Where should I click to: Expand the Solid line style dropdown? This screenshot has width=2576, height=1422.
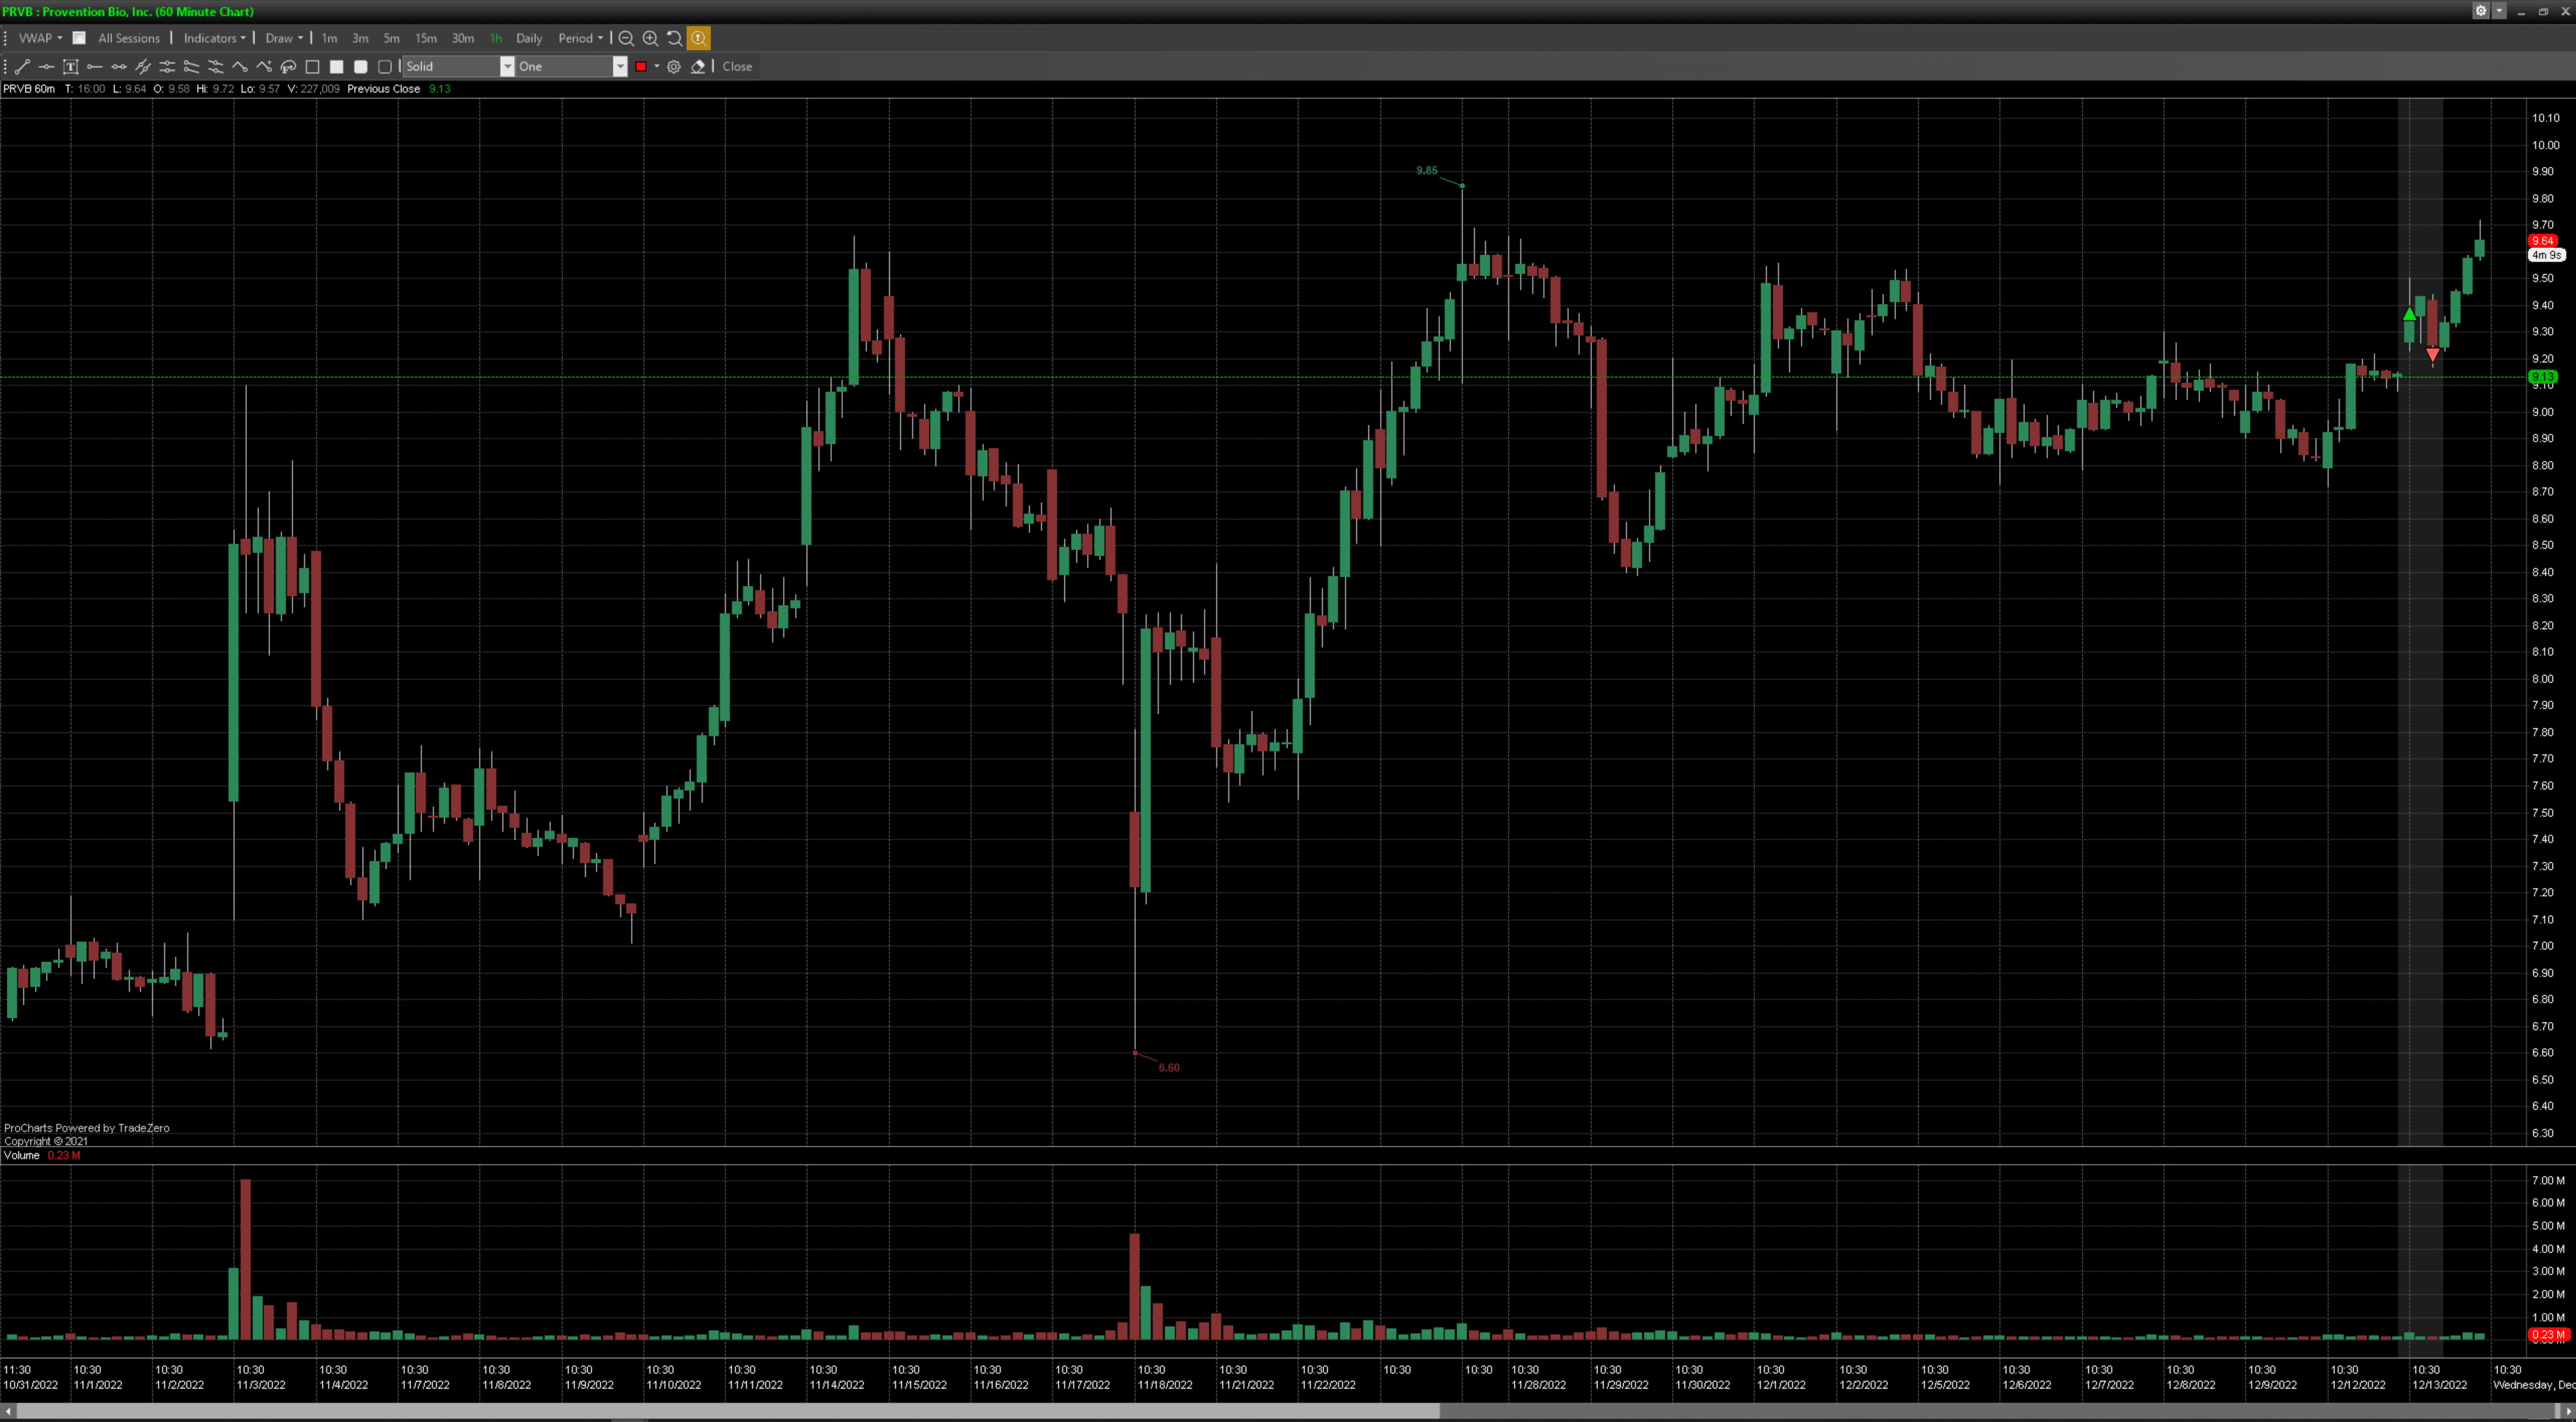(507, 67)
